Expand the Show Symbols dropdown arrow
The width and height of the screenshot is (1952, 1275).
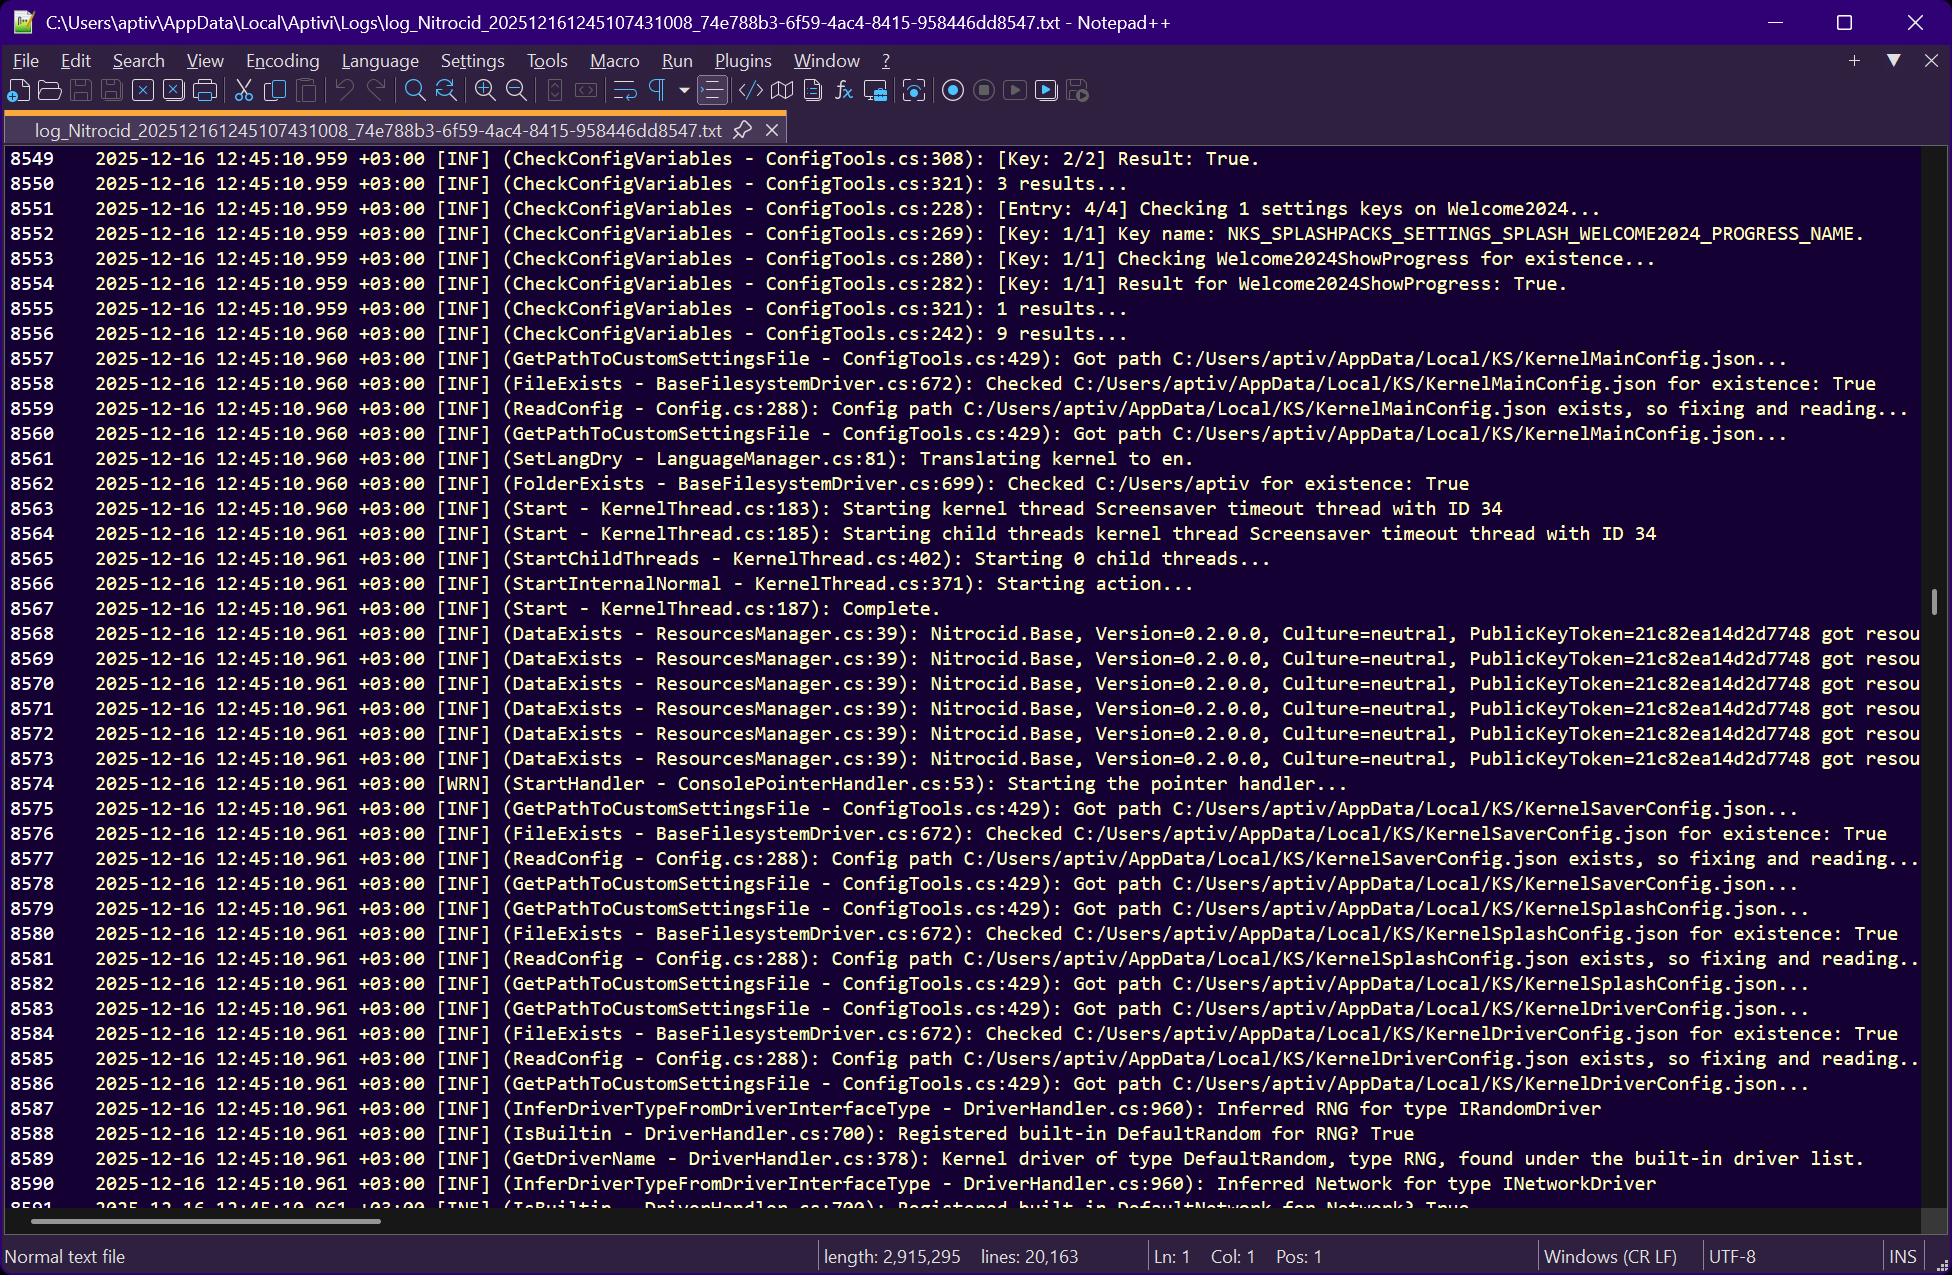(684, 91)
